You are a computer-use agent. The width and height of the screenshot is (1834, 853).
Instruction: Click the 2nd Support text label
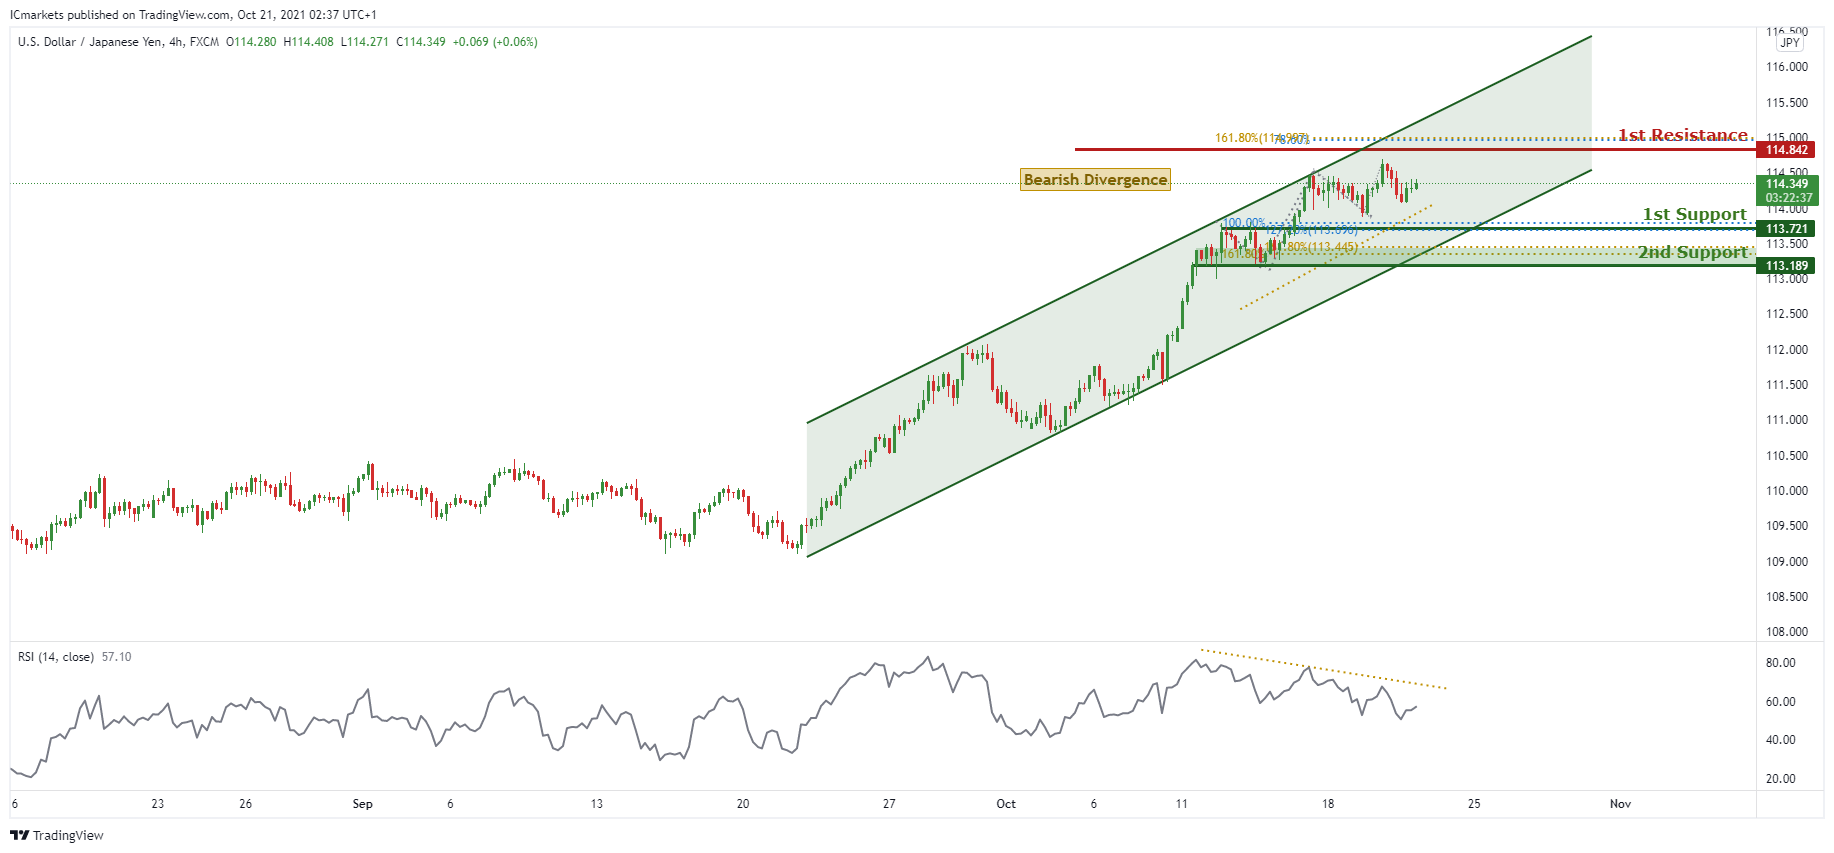tap(1692, 252)
